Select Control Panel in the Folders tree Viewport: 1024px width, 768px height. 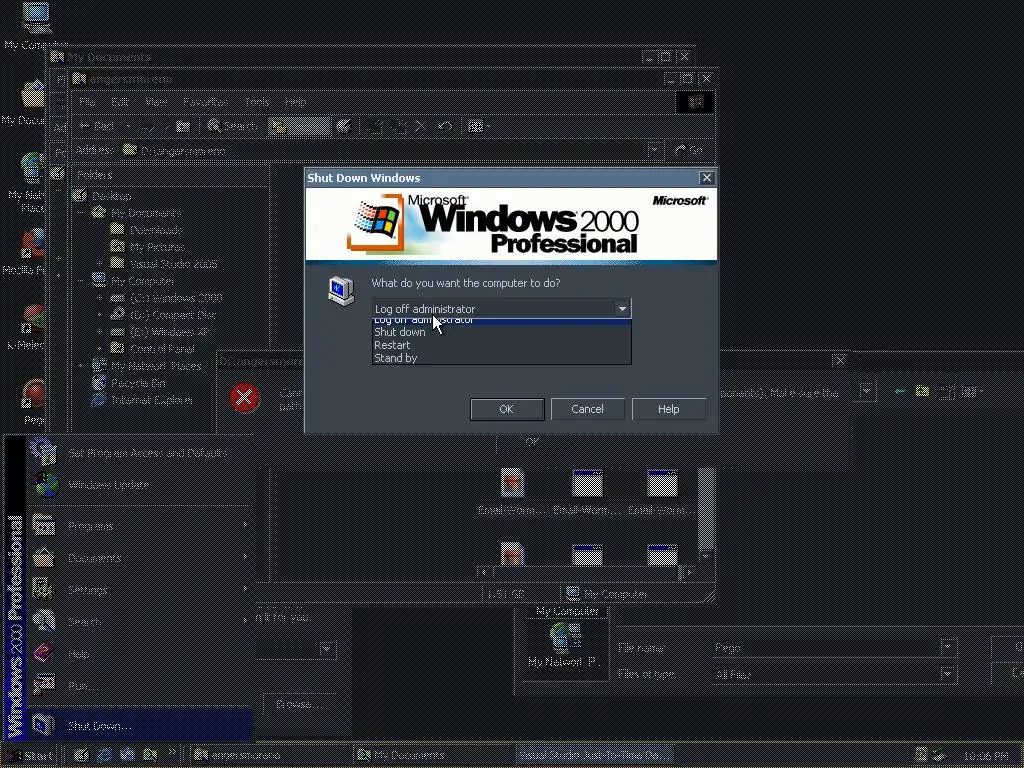(x=162, y=349)
